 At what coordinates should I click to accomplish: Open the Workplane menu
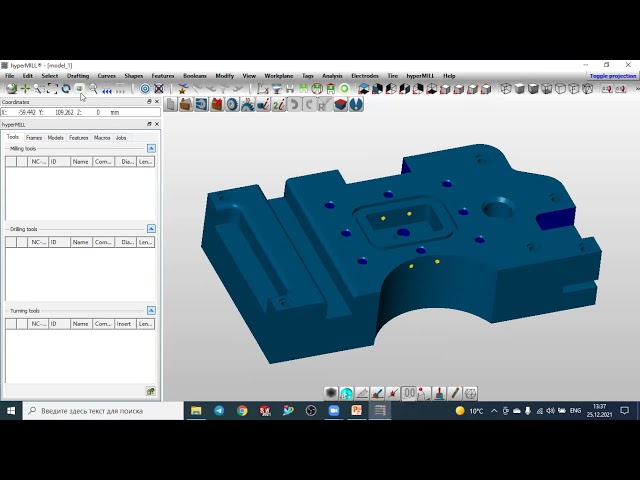click(279, 76)
